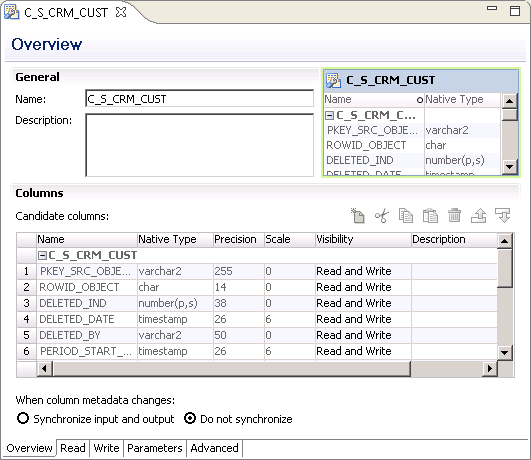Click preview panel scroll down arrow
Viewport: 531px width, 460px height.
[509, 167]
